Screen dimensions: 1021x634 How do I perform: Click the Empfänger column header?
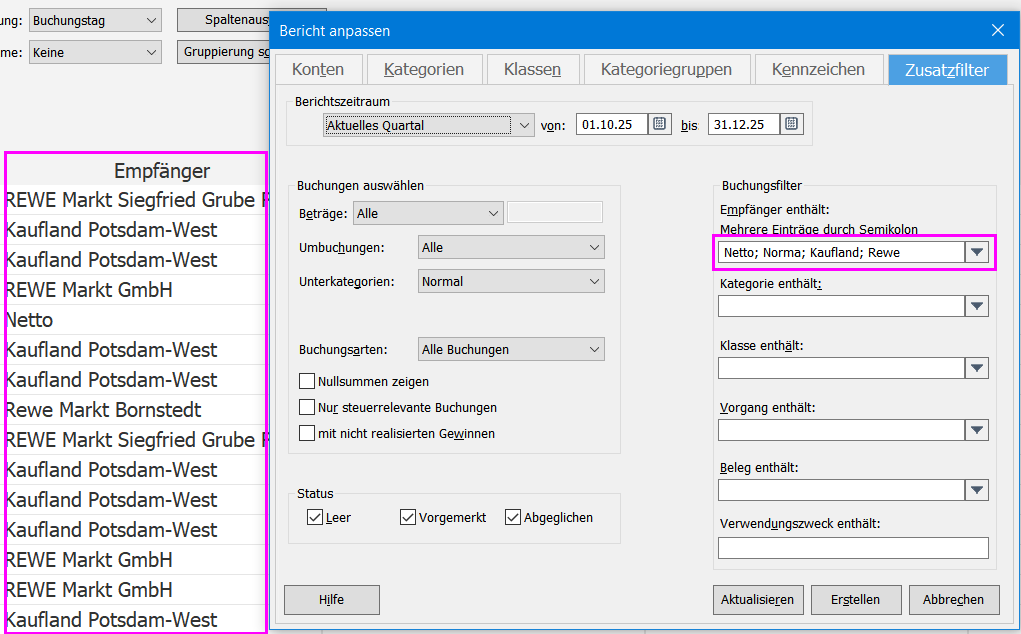[x=137, y=171]
